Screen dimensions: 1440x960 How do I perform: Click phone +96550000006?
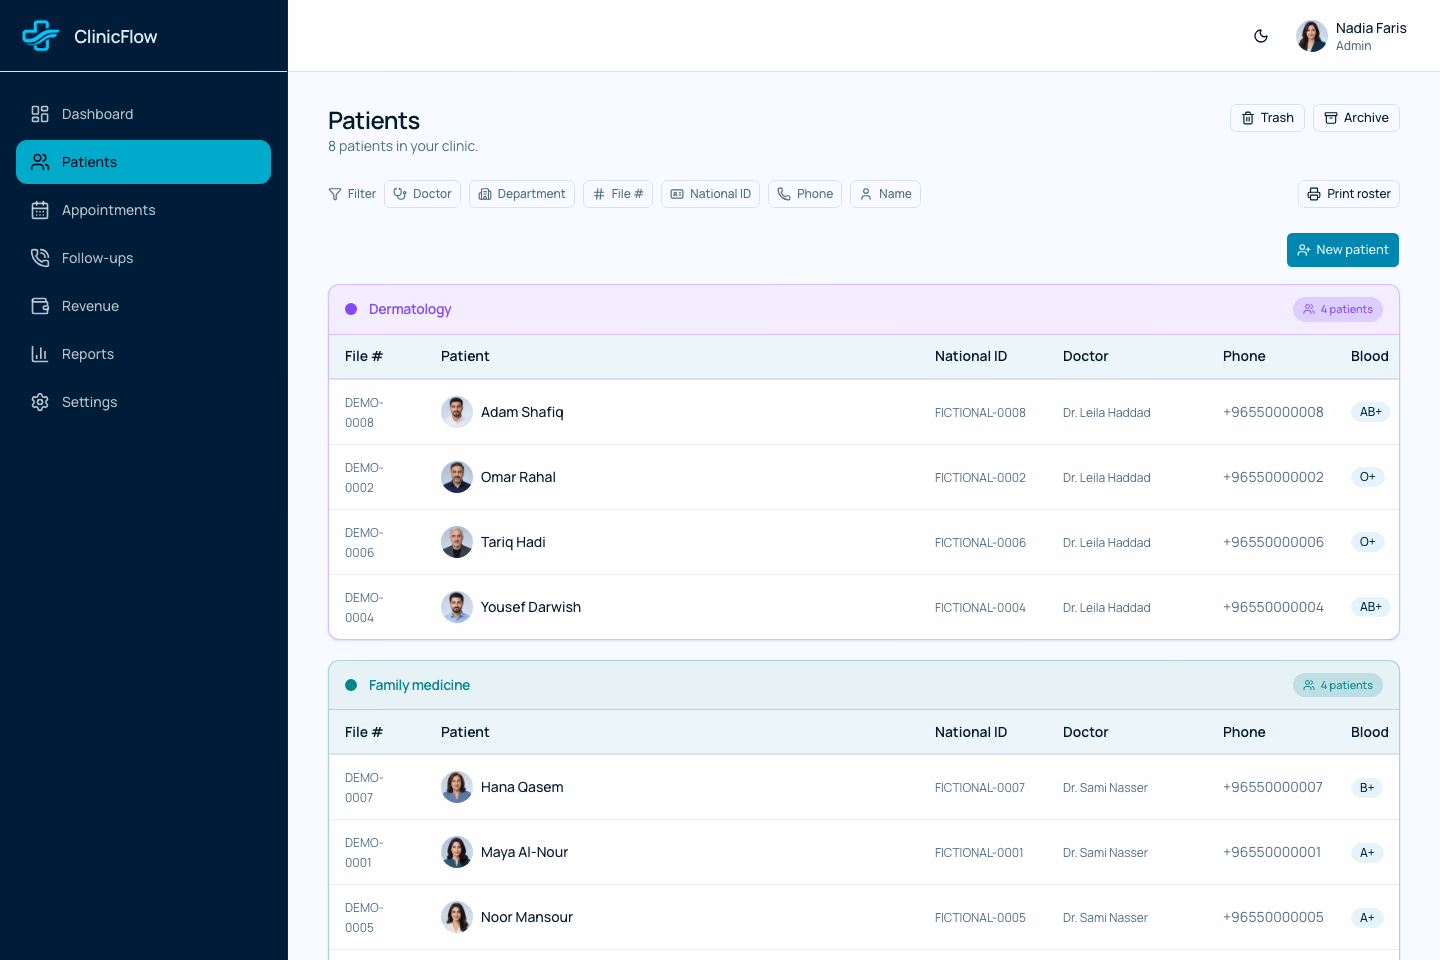(1273, 542)
